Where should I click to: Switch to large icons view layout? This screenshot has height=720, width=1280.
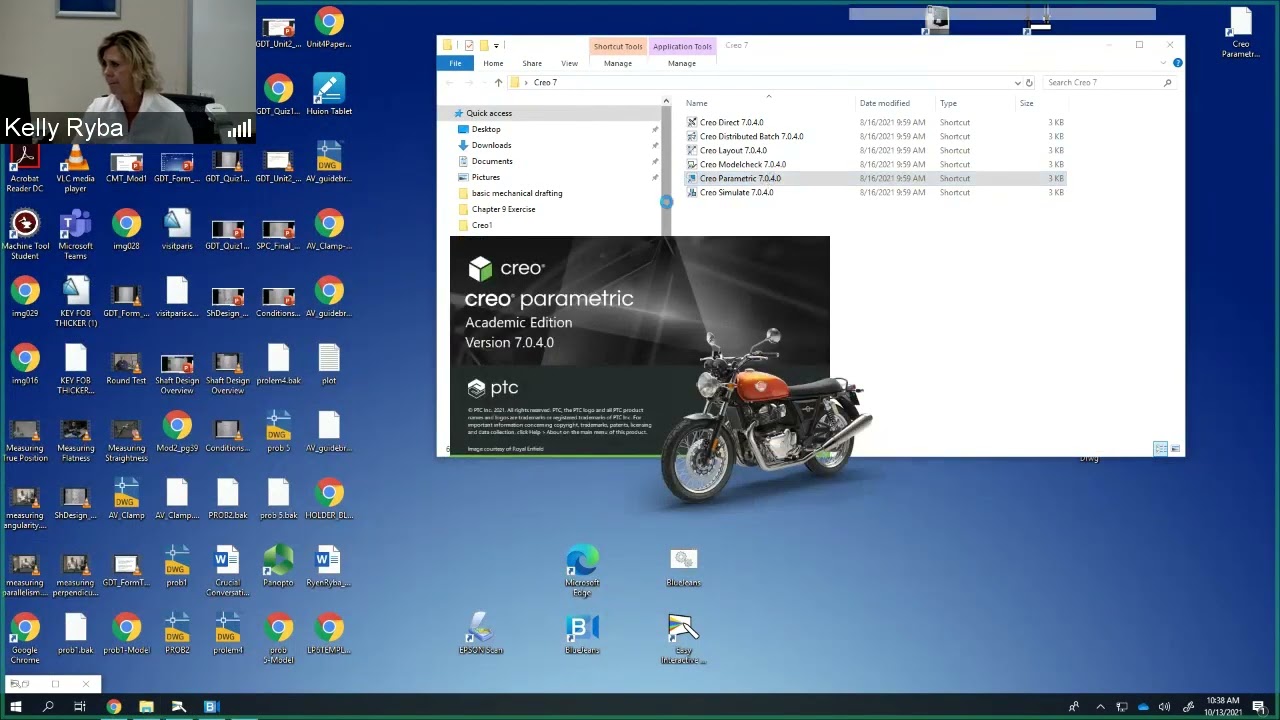[x=1175, y=449]
